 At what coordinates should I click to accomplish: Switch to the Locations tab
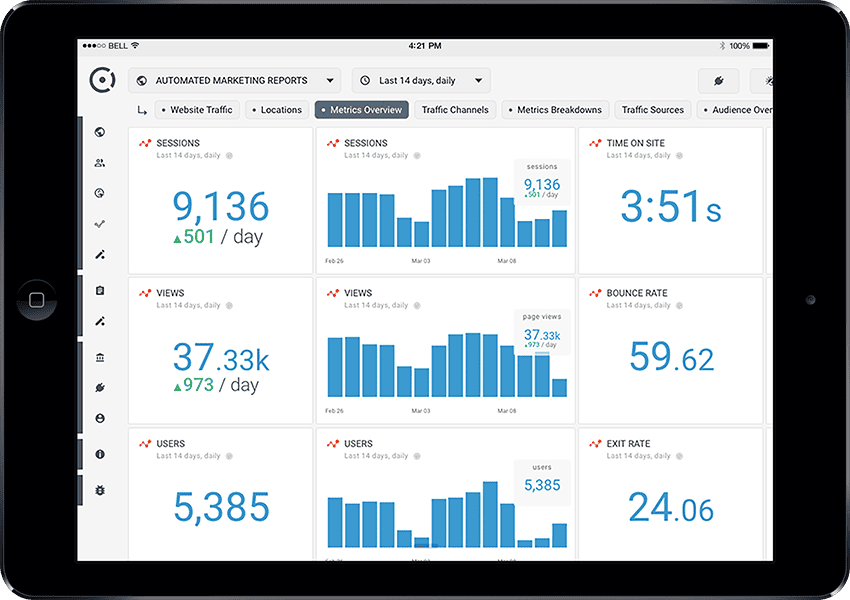pyautogui.click(x=277, y=110)
